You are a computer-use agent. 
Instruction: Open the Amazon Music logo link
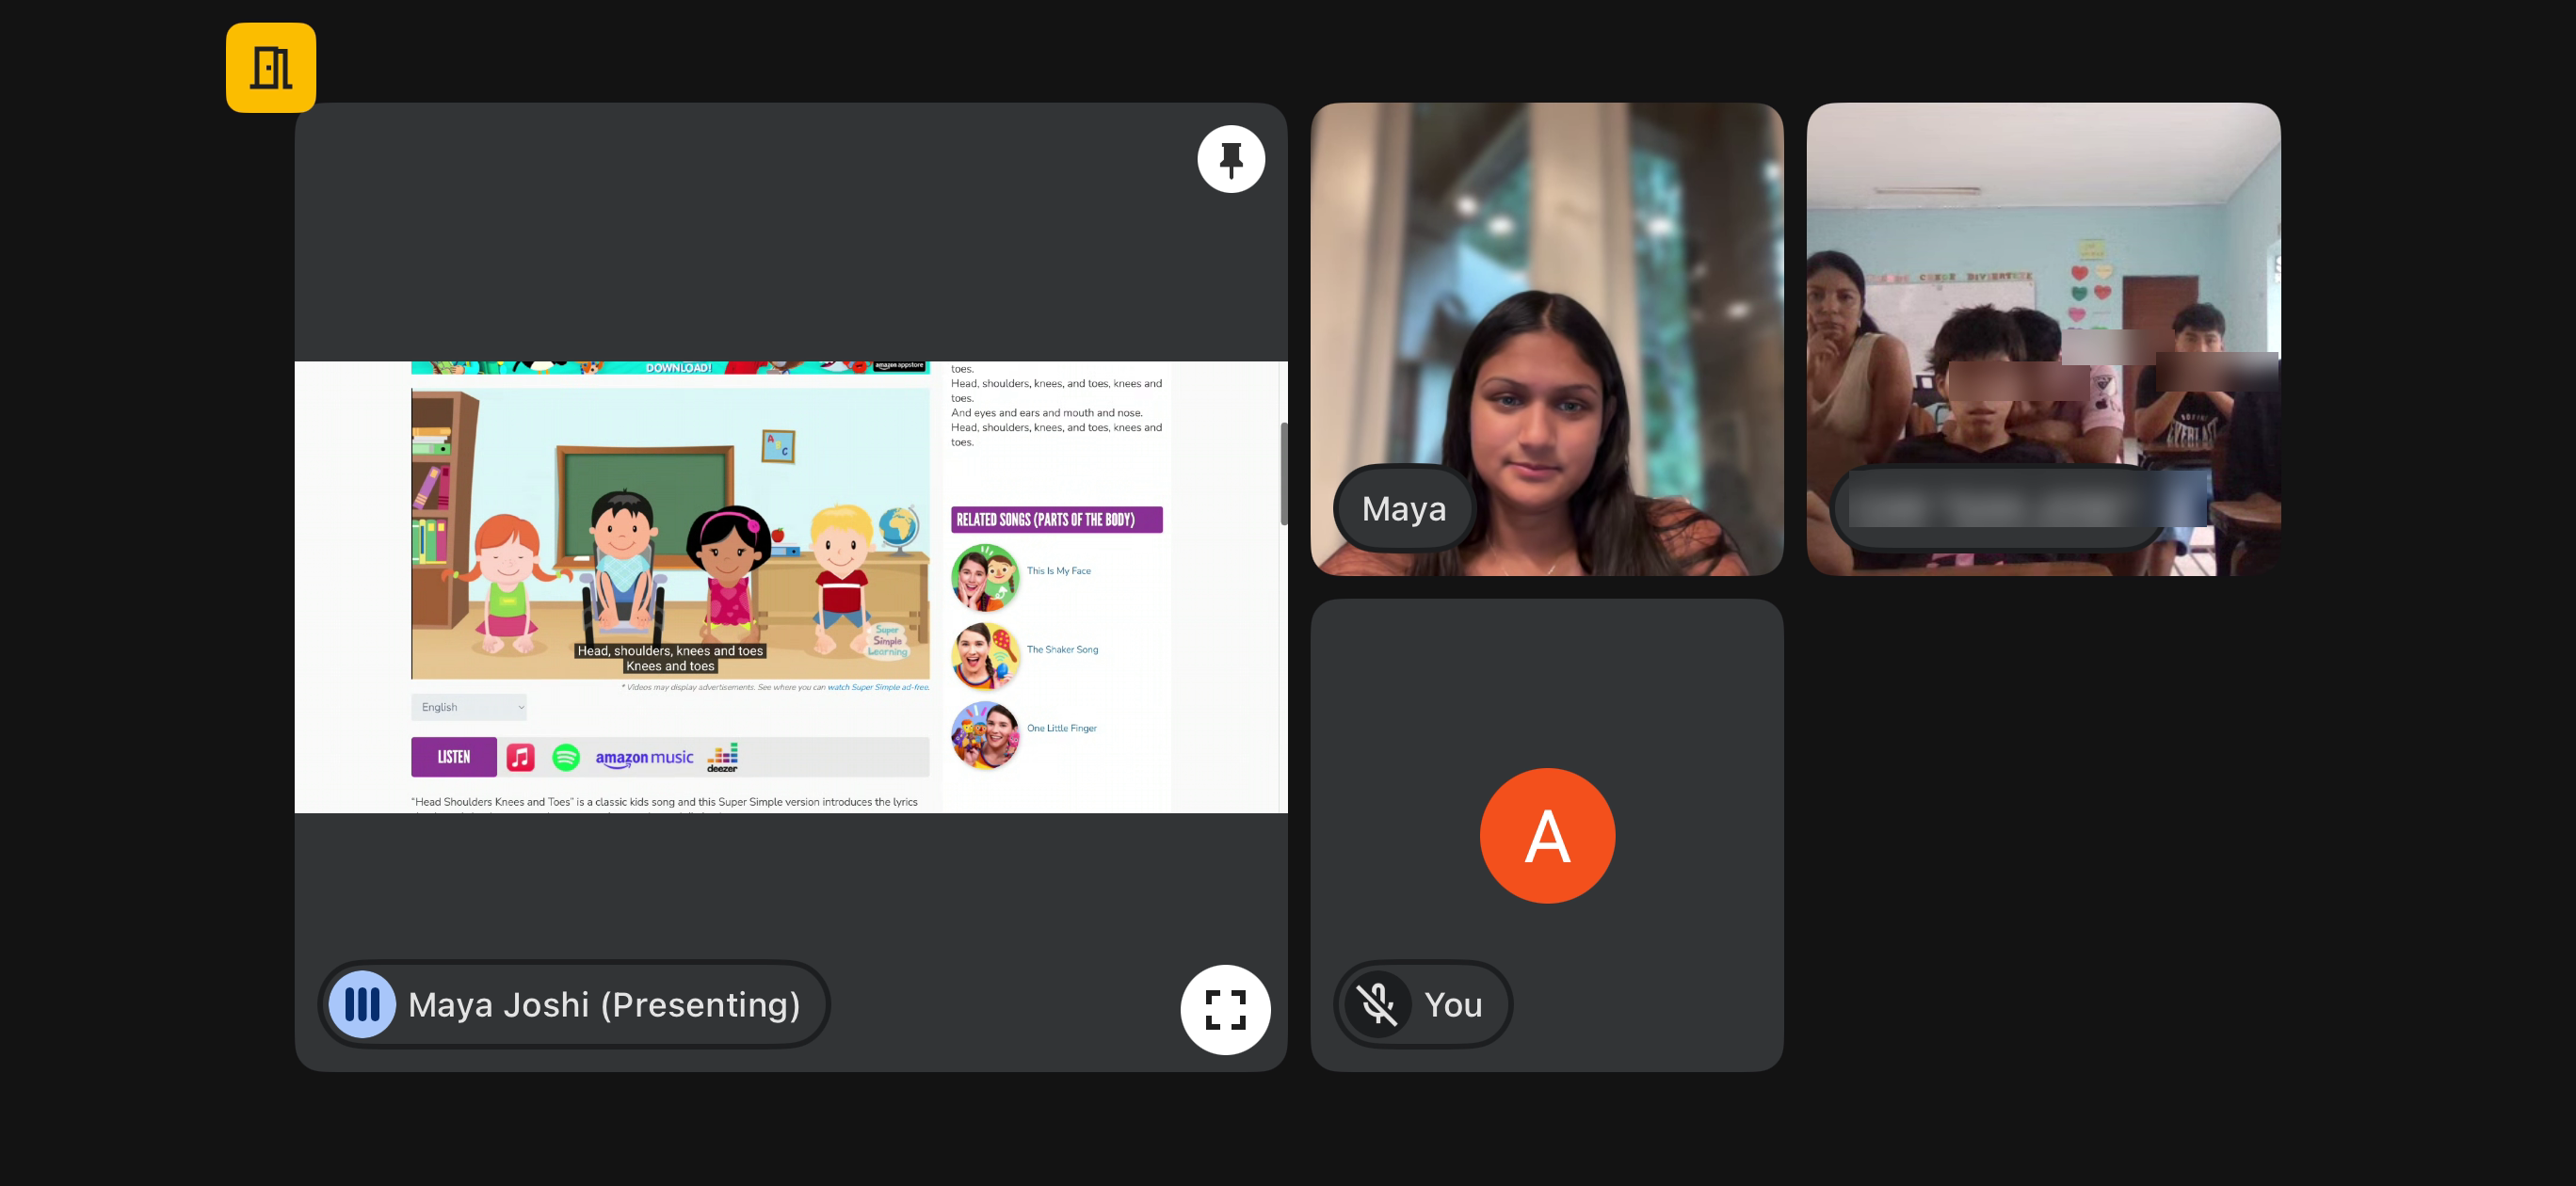(644, 758)
